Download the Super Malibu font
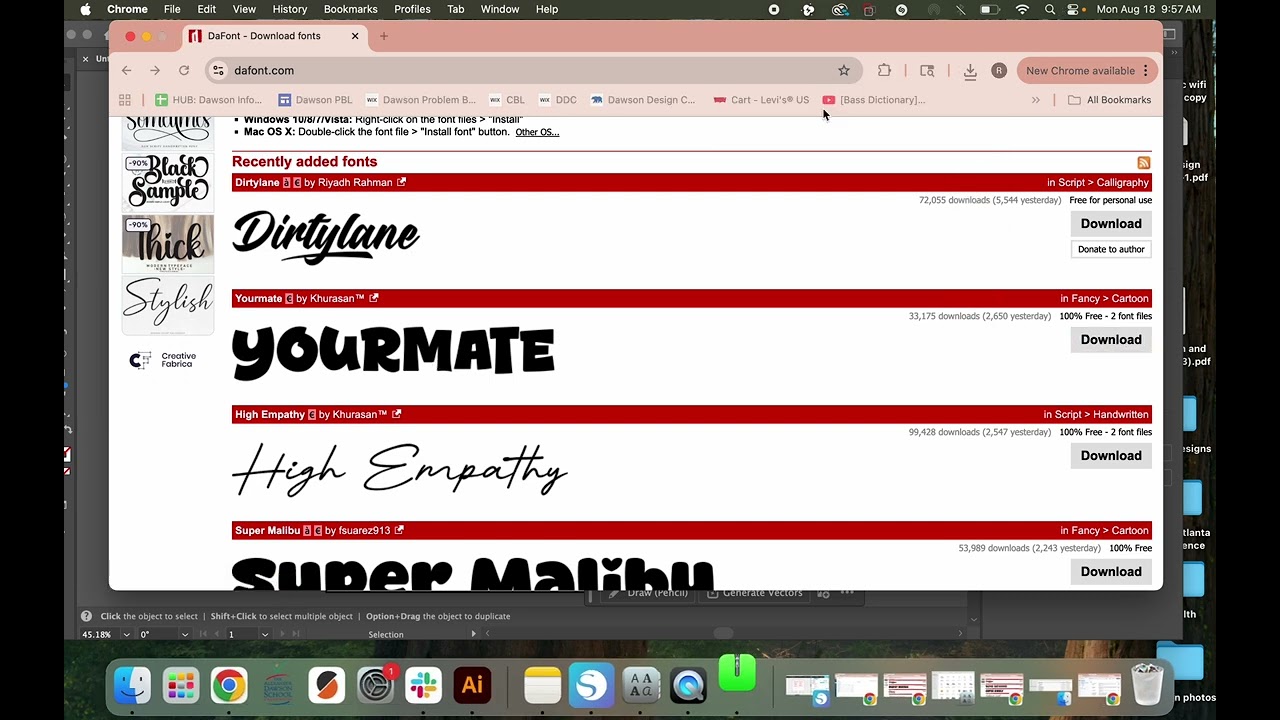Screen dimensions: 1280x720 (1111, 572)
